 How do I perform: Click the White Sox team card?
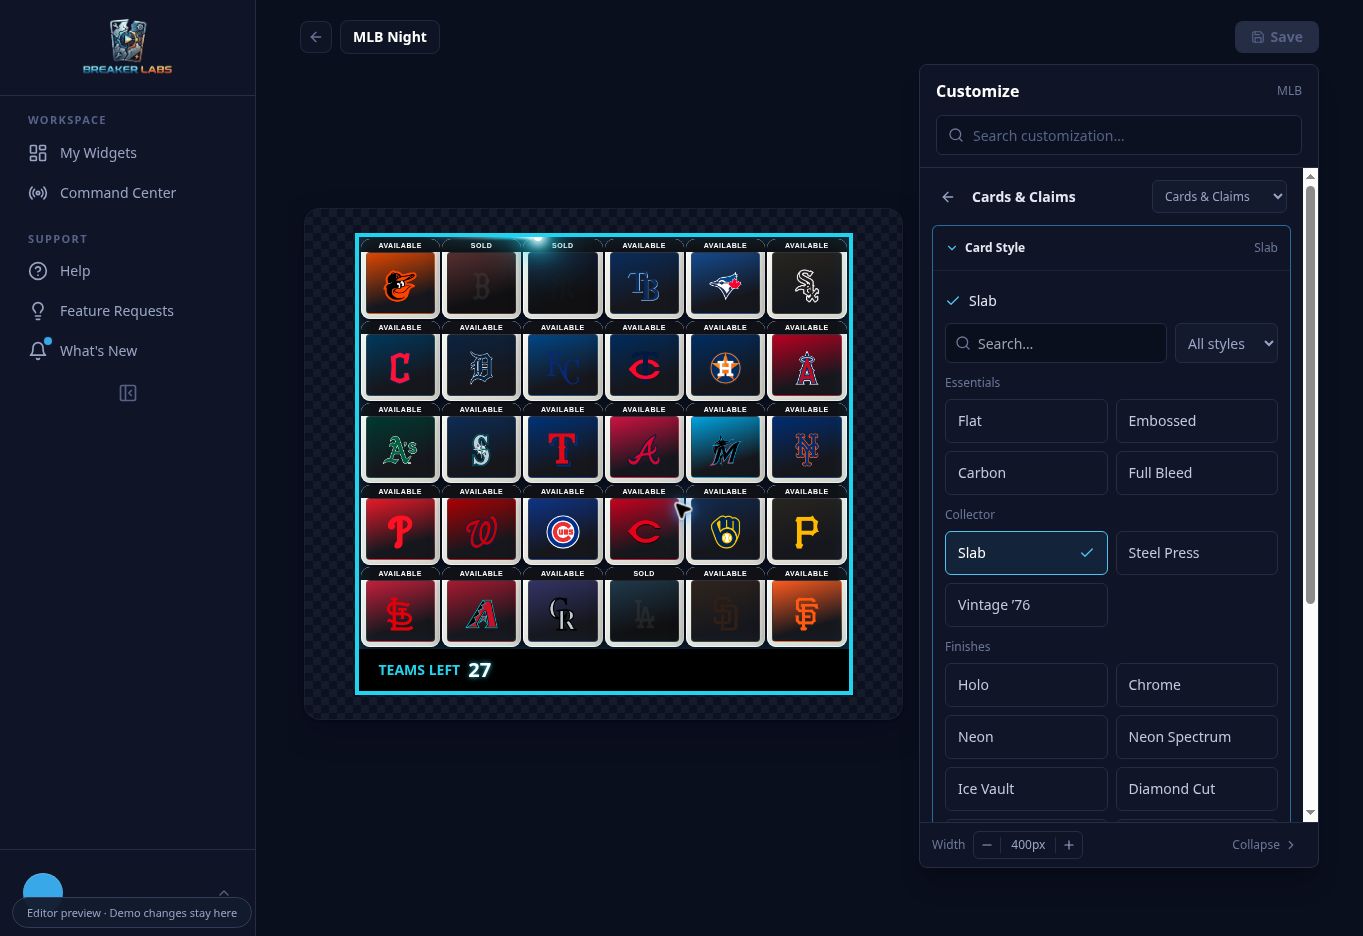(x=806, y=277)
